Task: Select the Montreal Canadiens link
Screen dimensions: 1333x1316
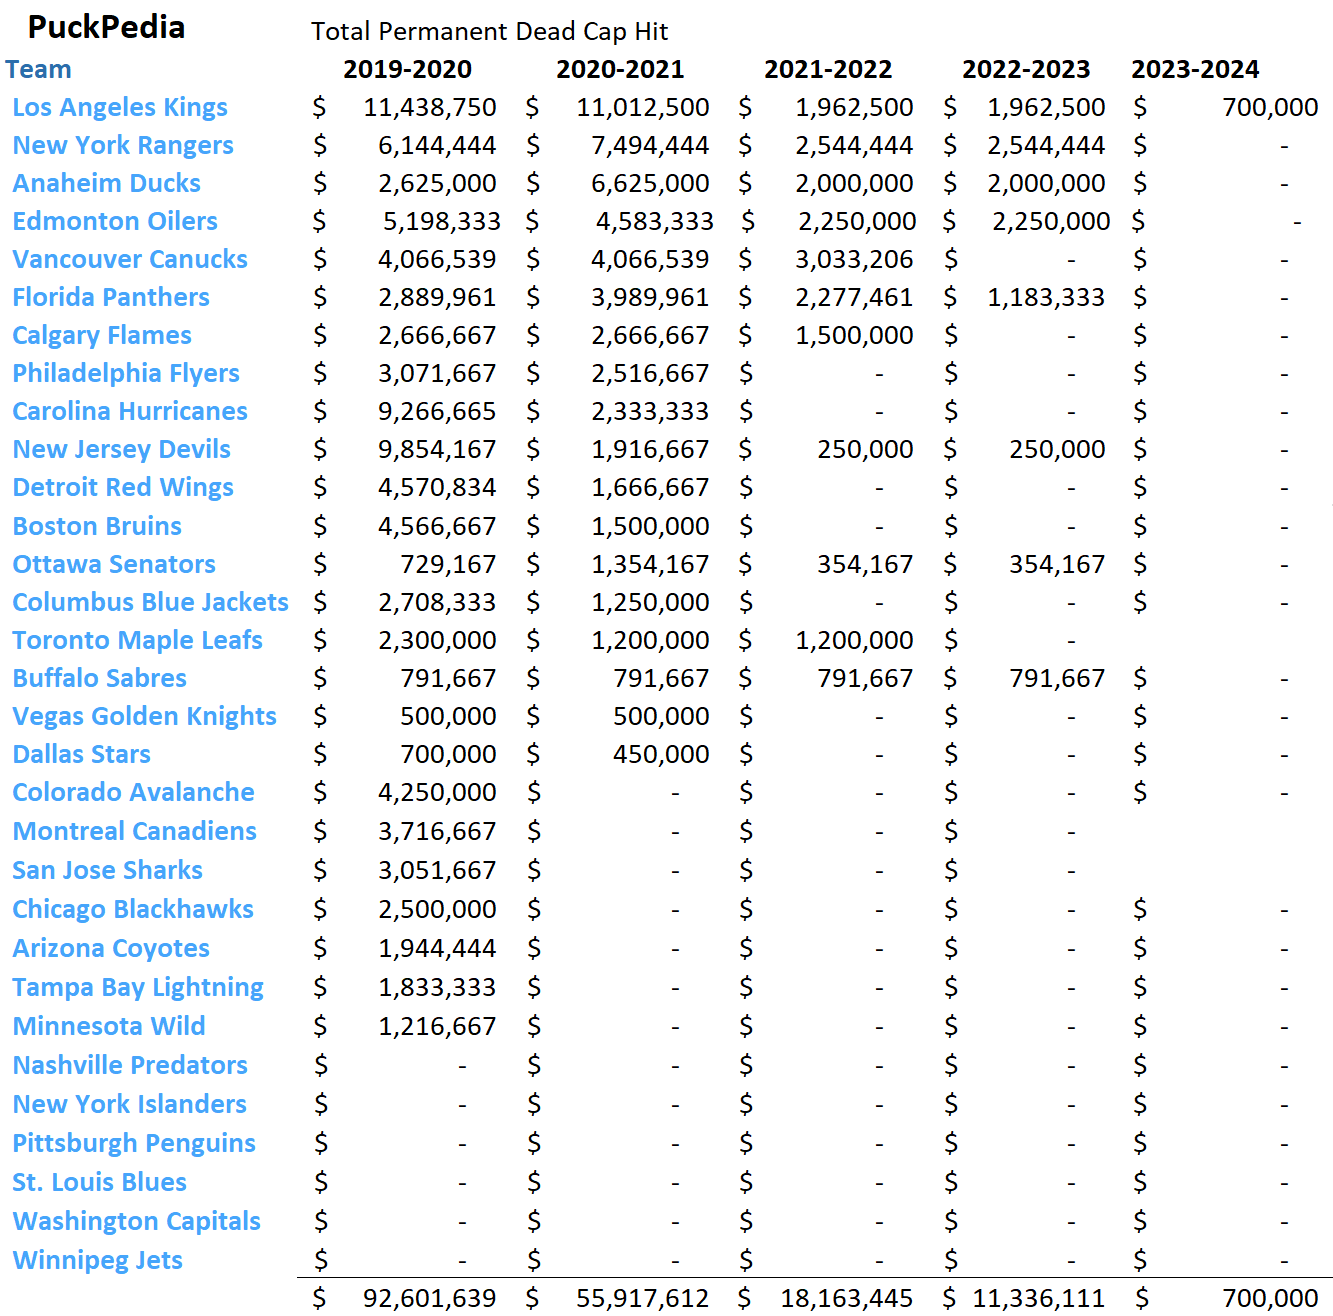Action: point(134,831)
